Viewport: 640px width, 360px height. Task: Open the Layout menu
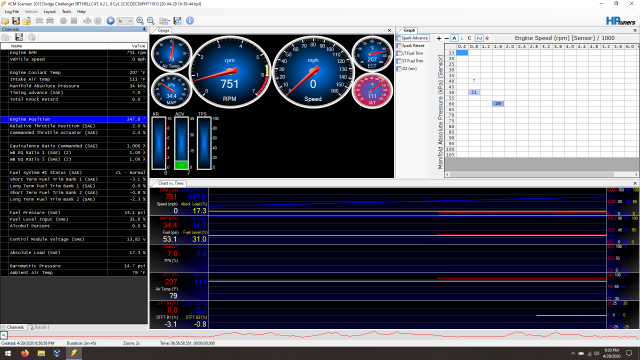pos(49,12)
